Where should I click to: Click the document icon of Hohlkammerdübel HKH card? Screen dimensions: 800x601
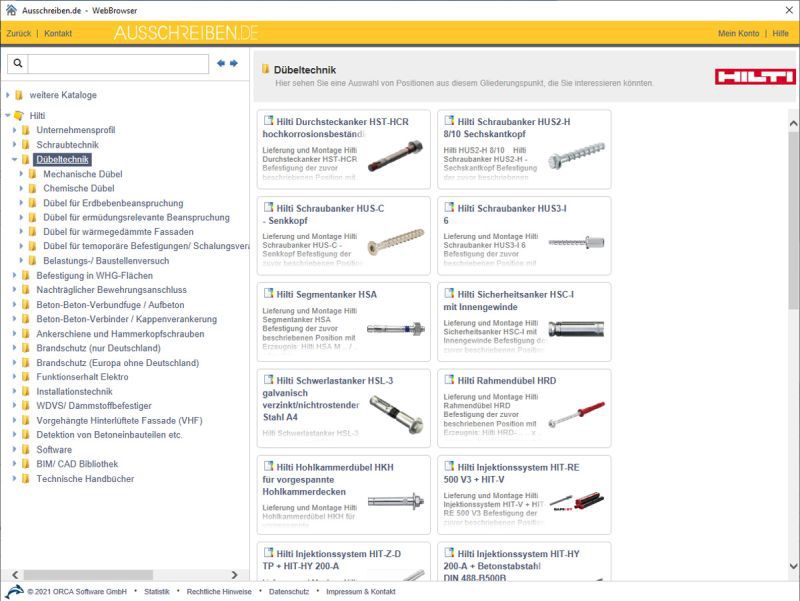(x=268, y=466)
